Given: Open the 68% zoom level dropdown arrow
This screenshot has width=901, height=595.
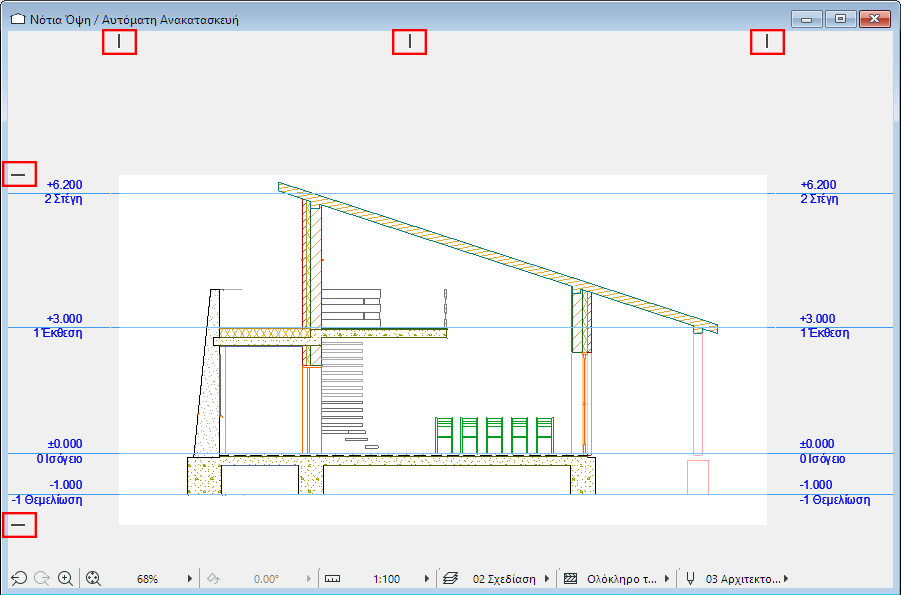Looking at the screenshot, I should point(190,579).
